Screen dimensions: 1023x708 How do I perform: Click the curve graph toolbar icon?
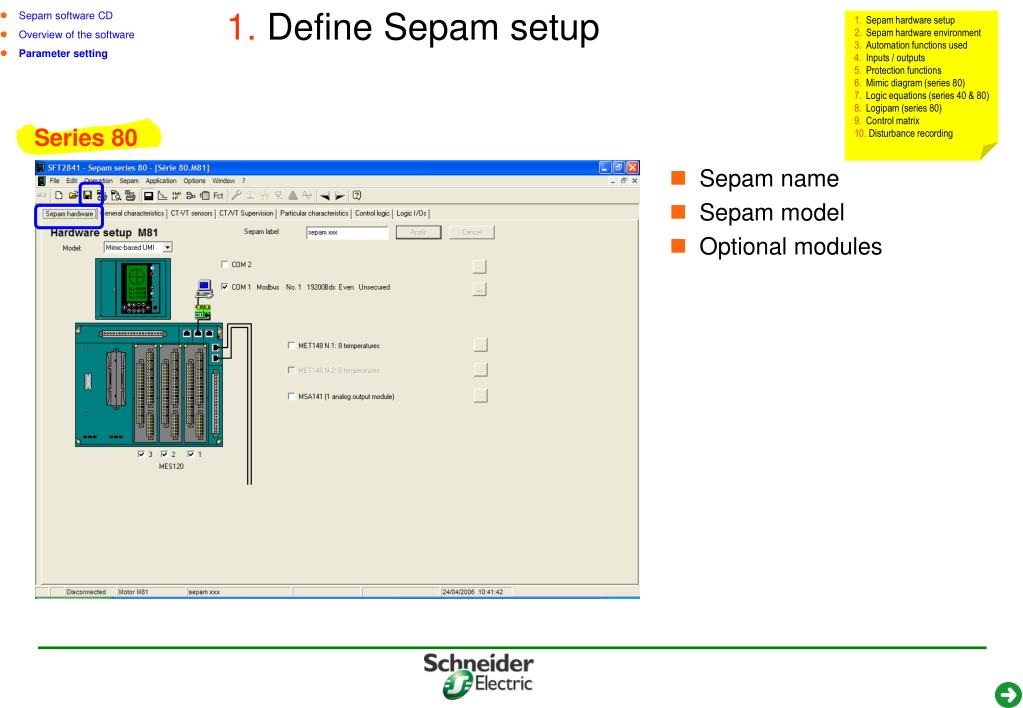pos(162,195)
